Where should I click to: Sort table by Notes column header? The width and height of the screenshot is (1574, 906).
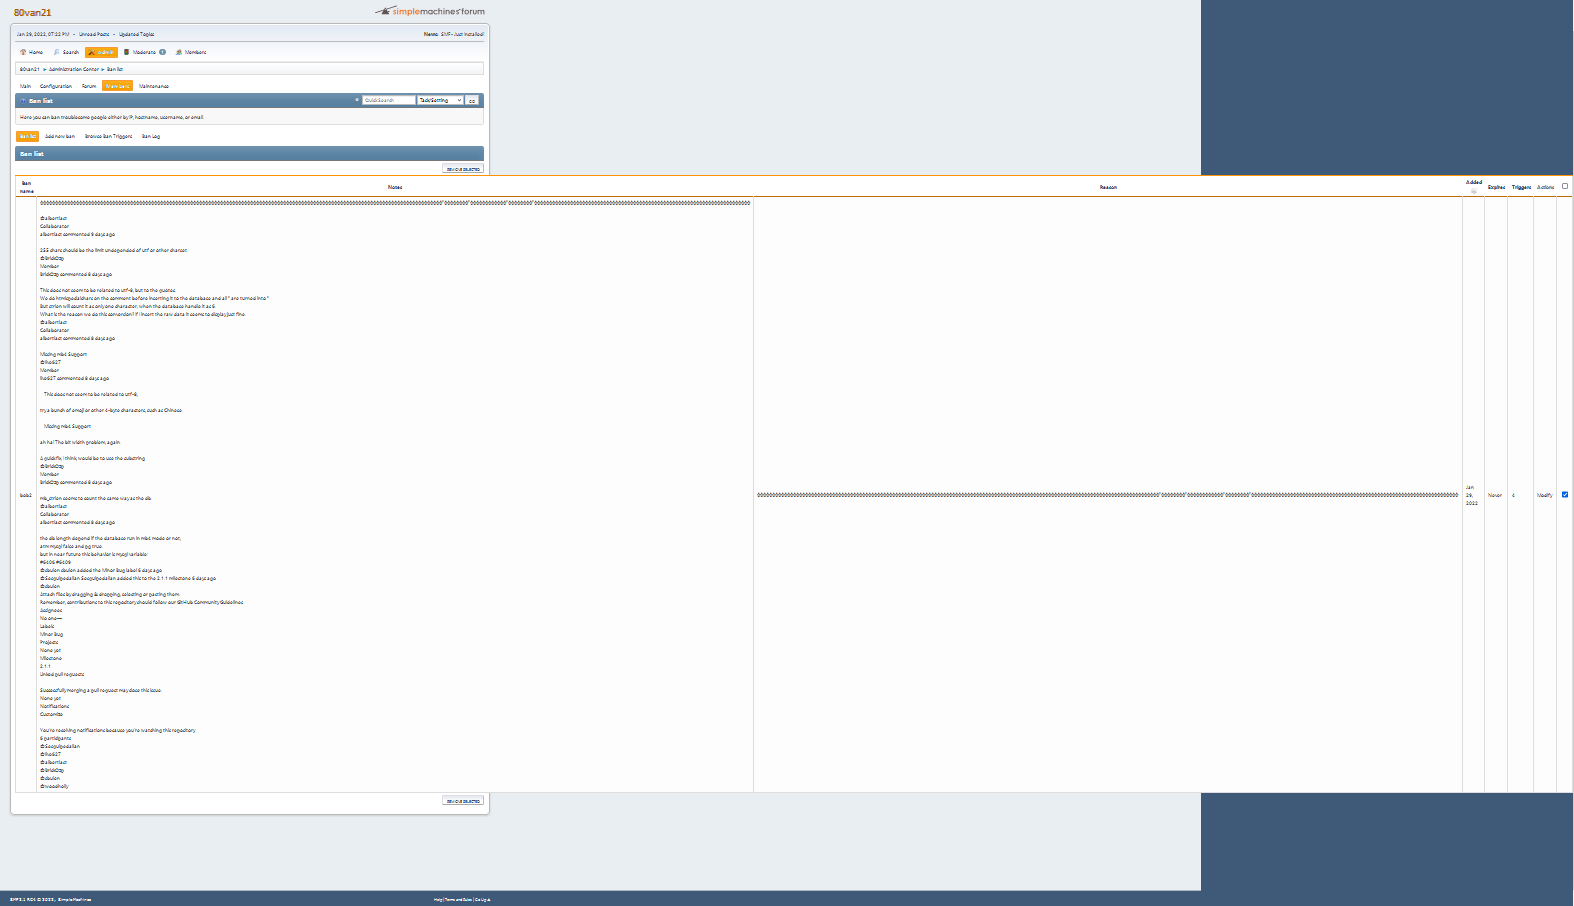pos(395,187)
